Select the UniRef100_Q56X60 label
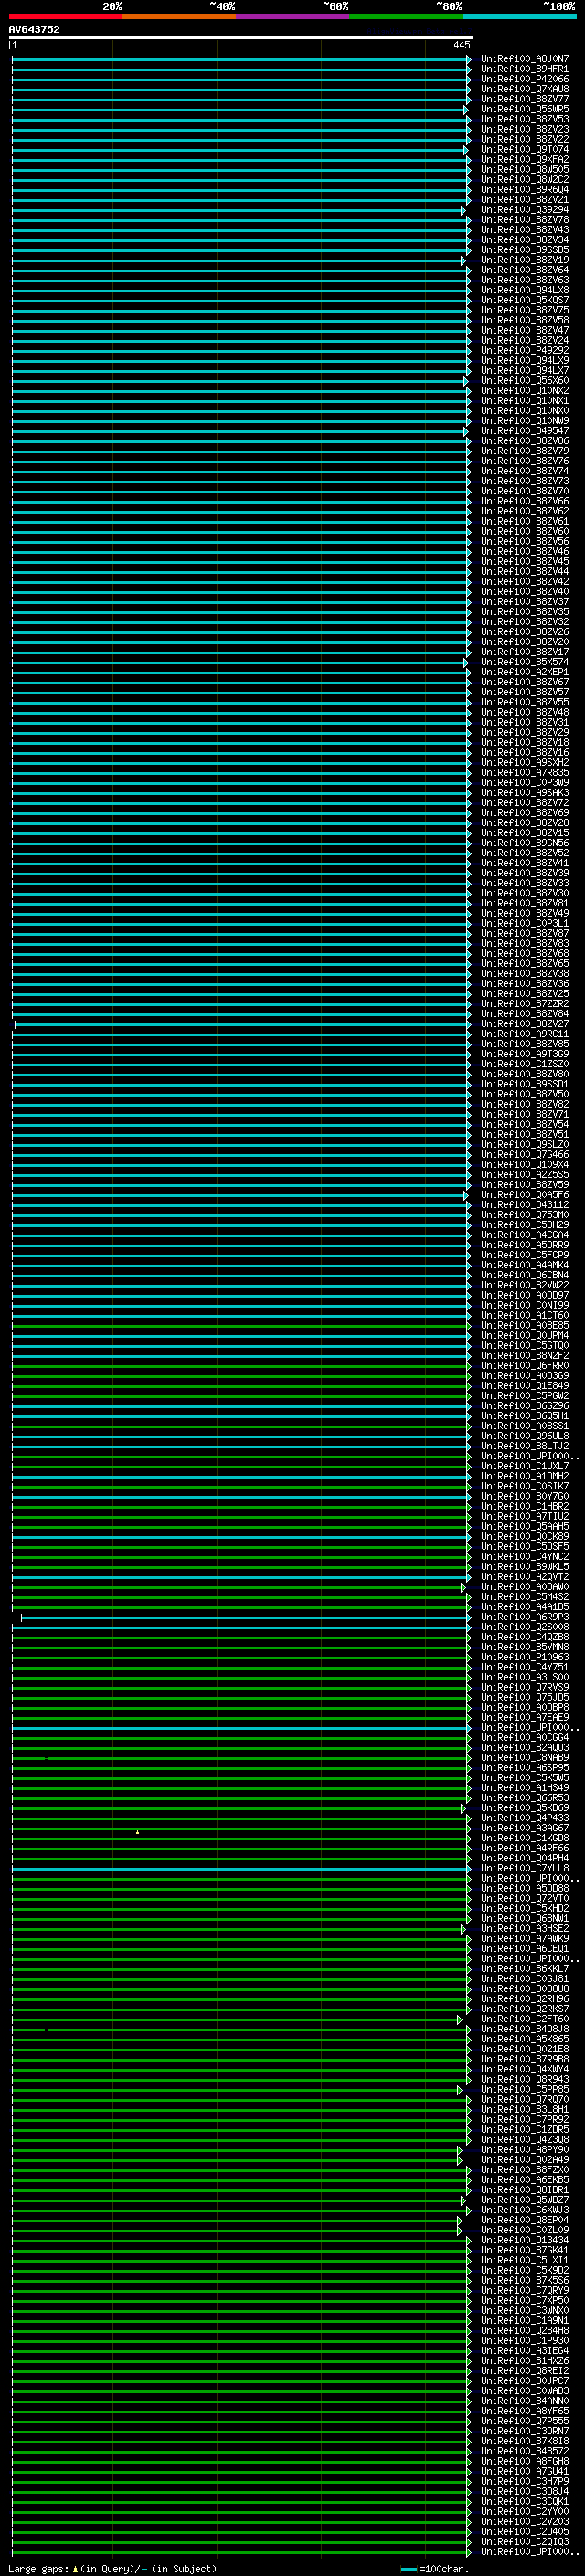 point(524,381)
